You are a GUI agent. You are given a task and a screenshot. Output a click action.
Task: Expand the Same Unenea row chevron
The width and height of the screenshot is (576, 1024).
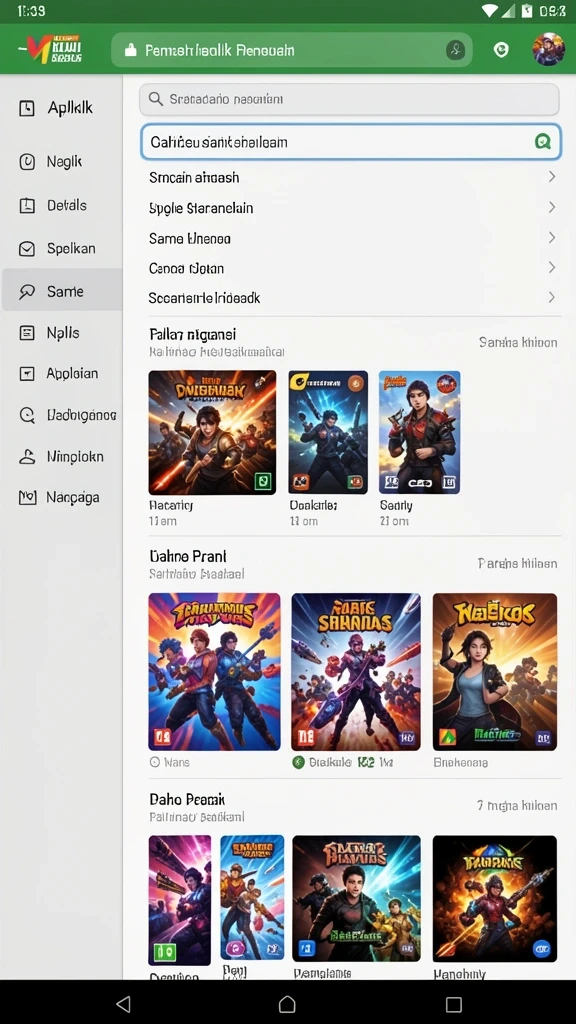[x=551, y=238]
